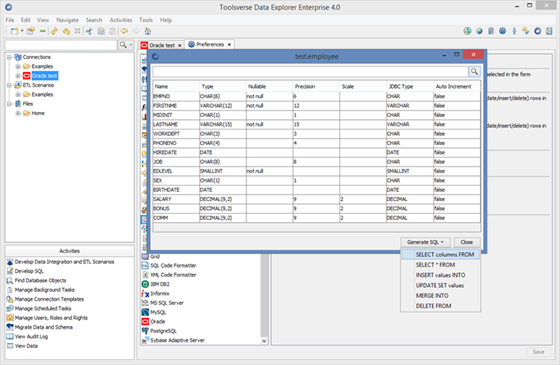This screenshot has width=560, height=365.
Task: Collapse the Connections tree node
Action: pos(9,57)
